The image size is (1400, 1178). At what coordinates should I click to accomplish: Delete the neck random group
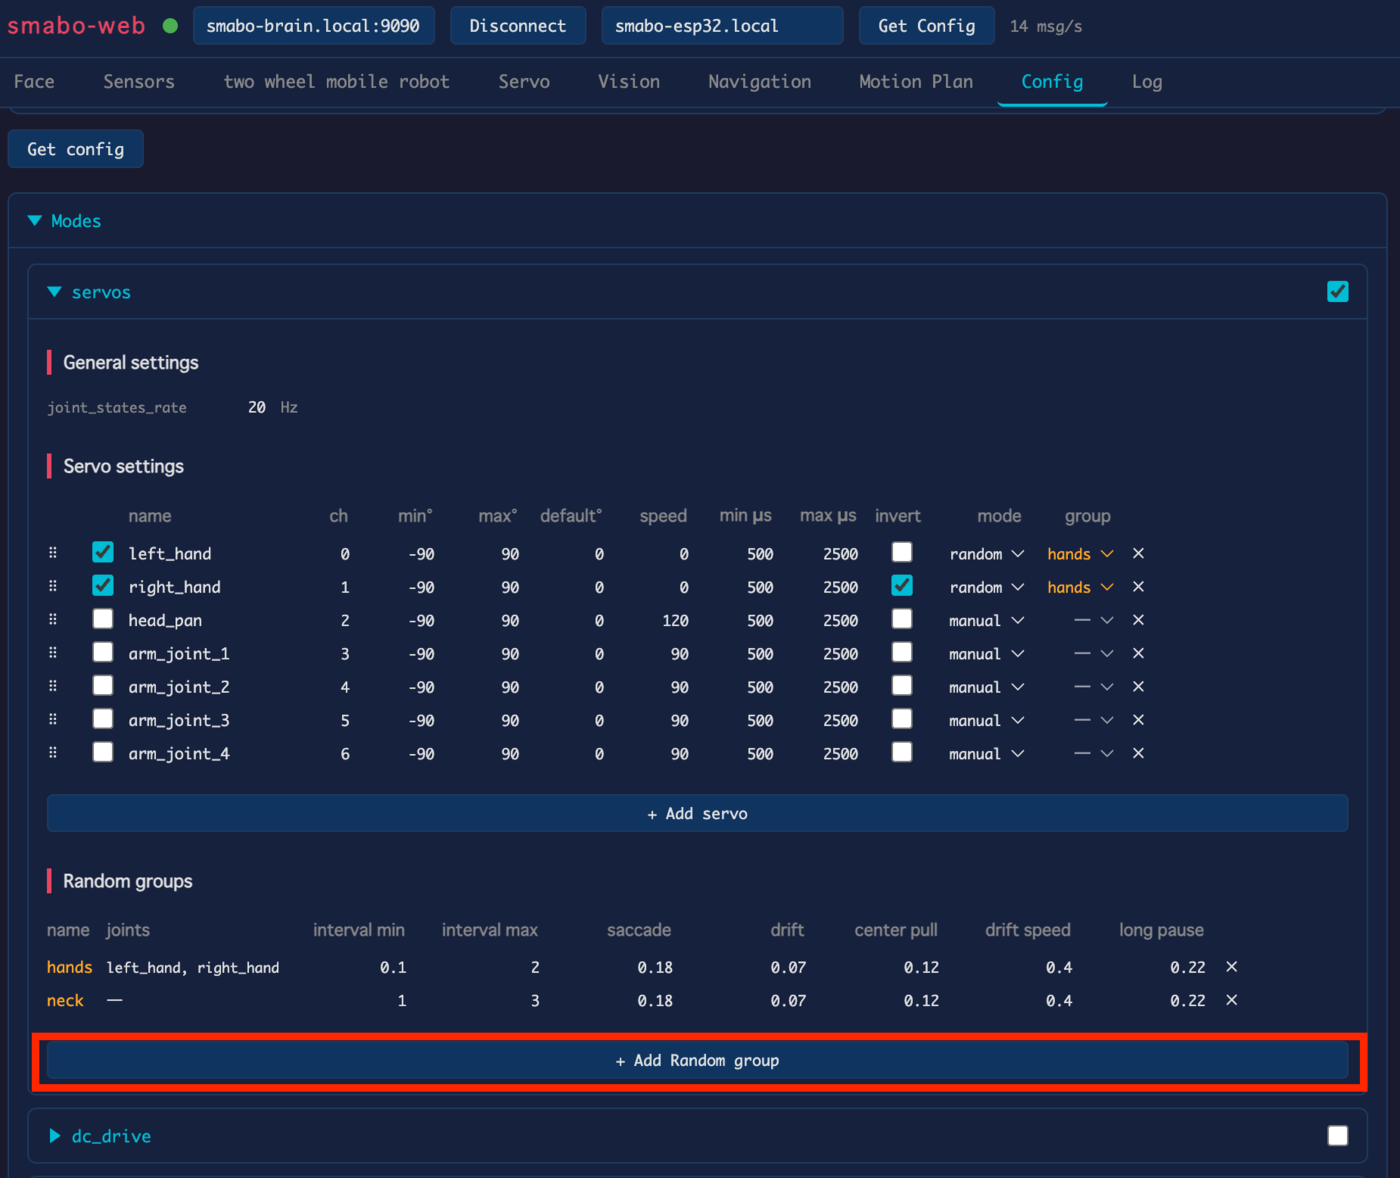pos(1232,1000)
